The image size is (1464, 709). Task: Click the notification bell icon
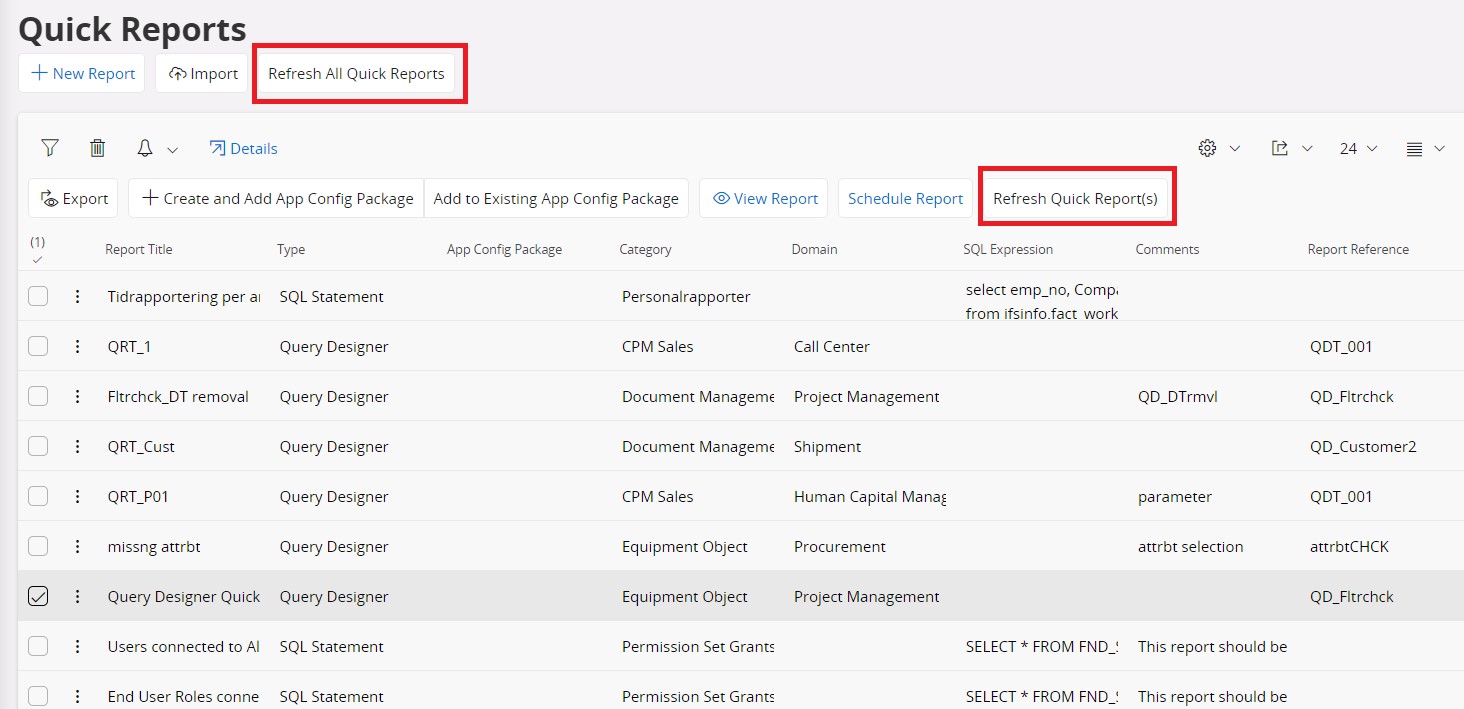[146, 147]
